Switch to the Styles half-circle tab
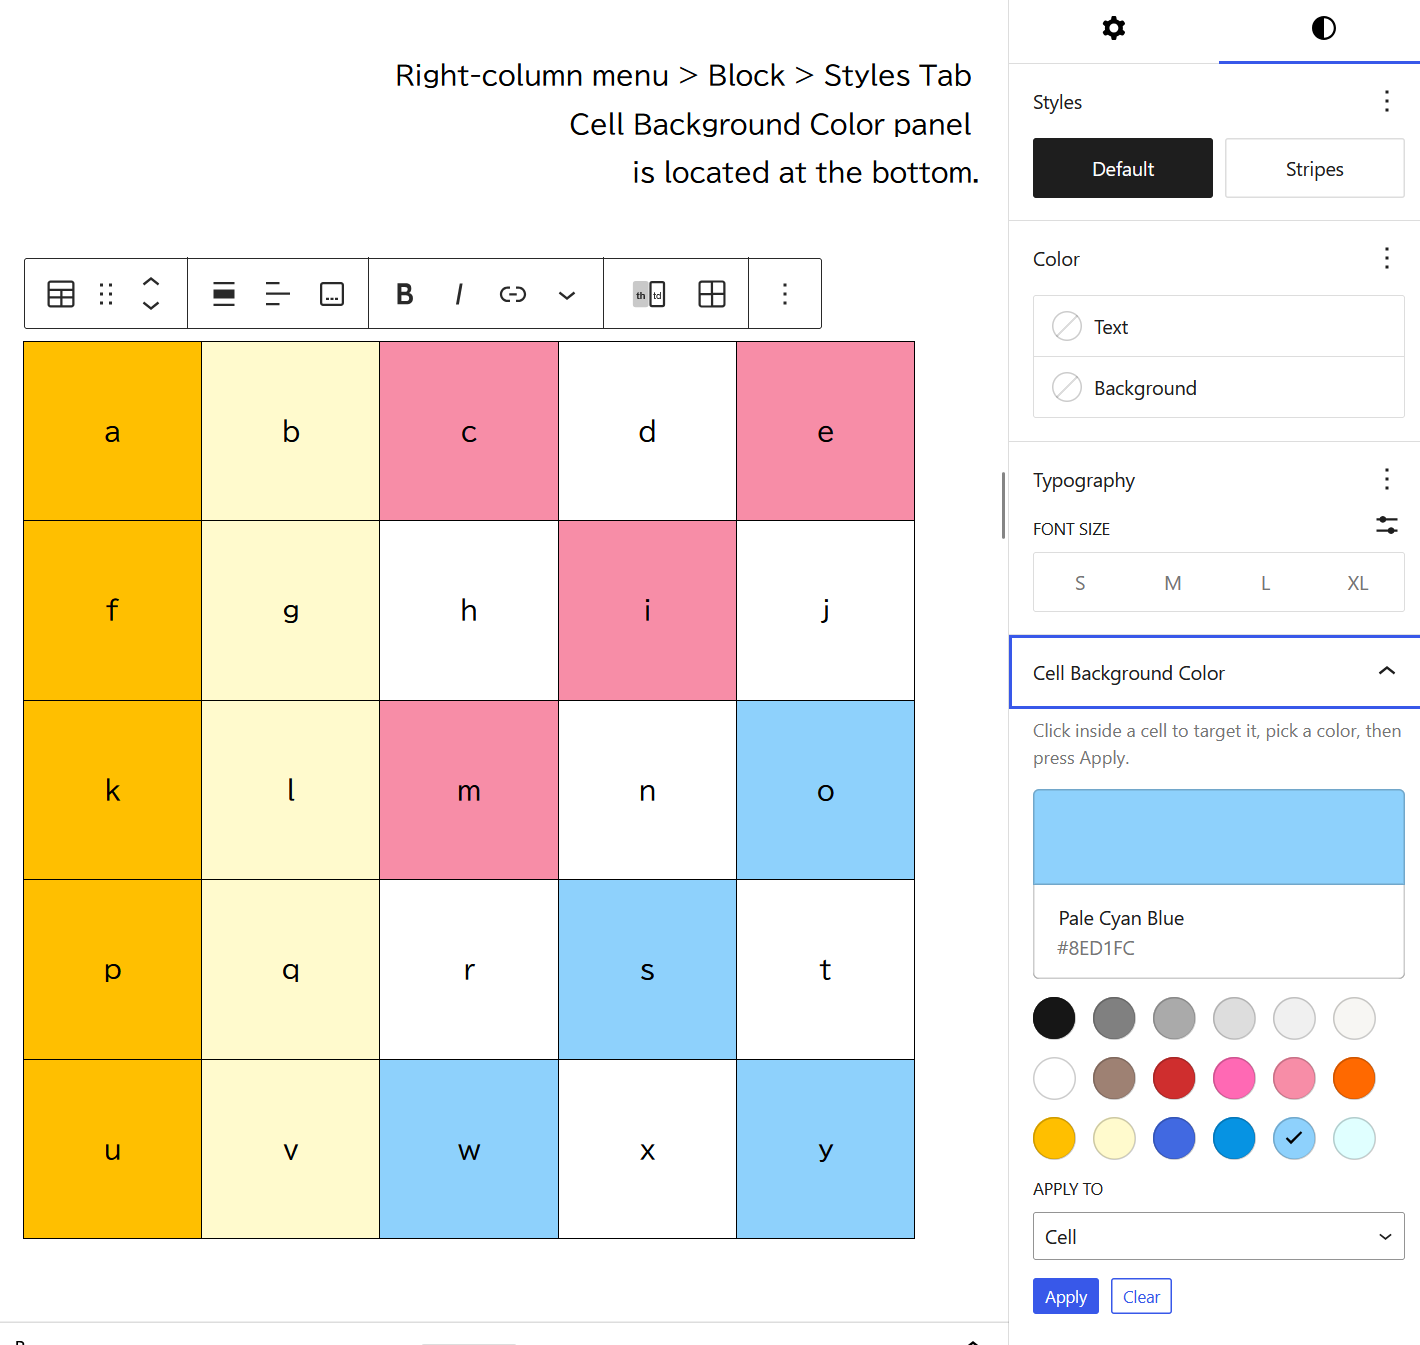This screenshot has height=1345, width=1420. [1323, 28]
